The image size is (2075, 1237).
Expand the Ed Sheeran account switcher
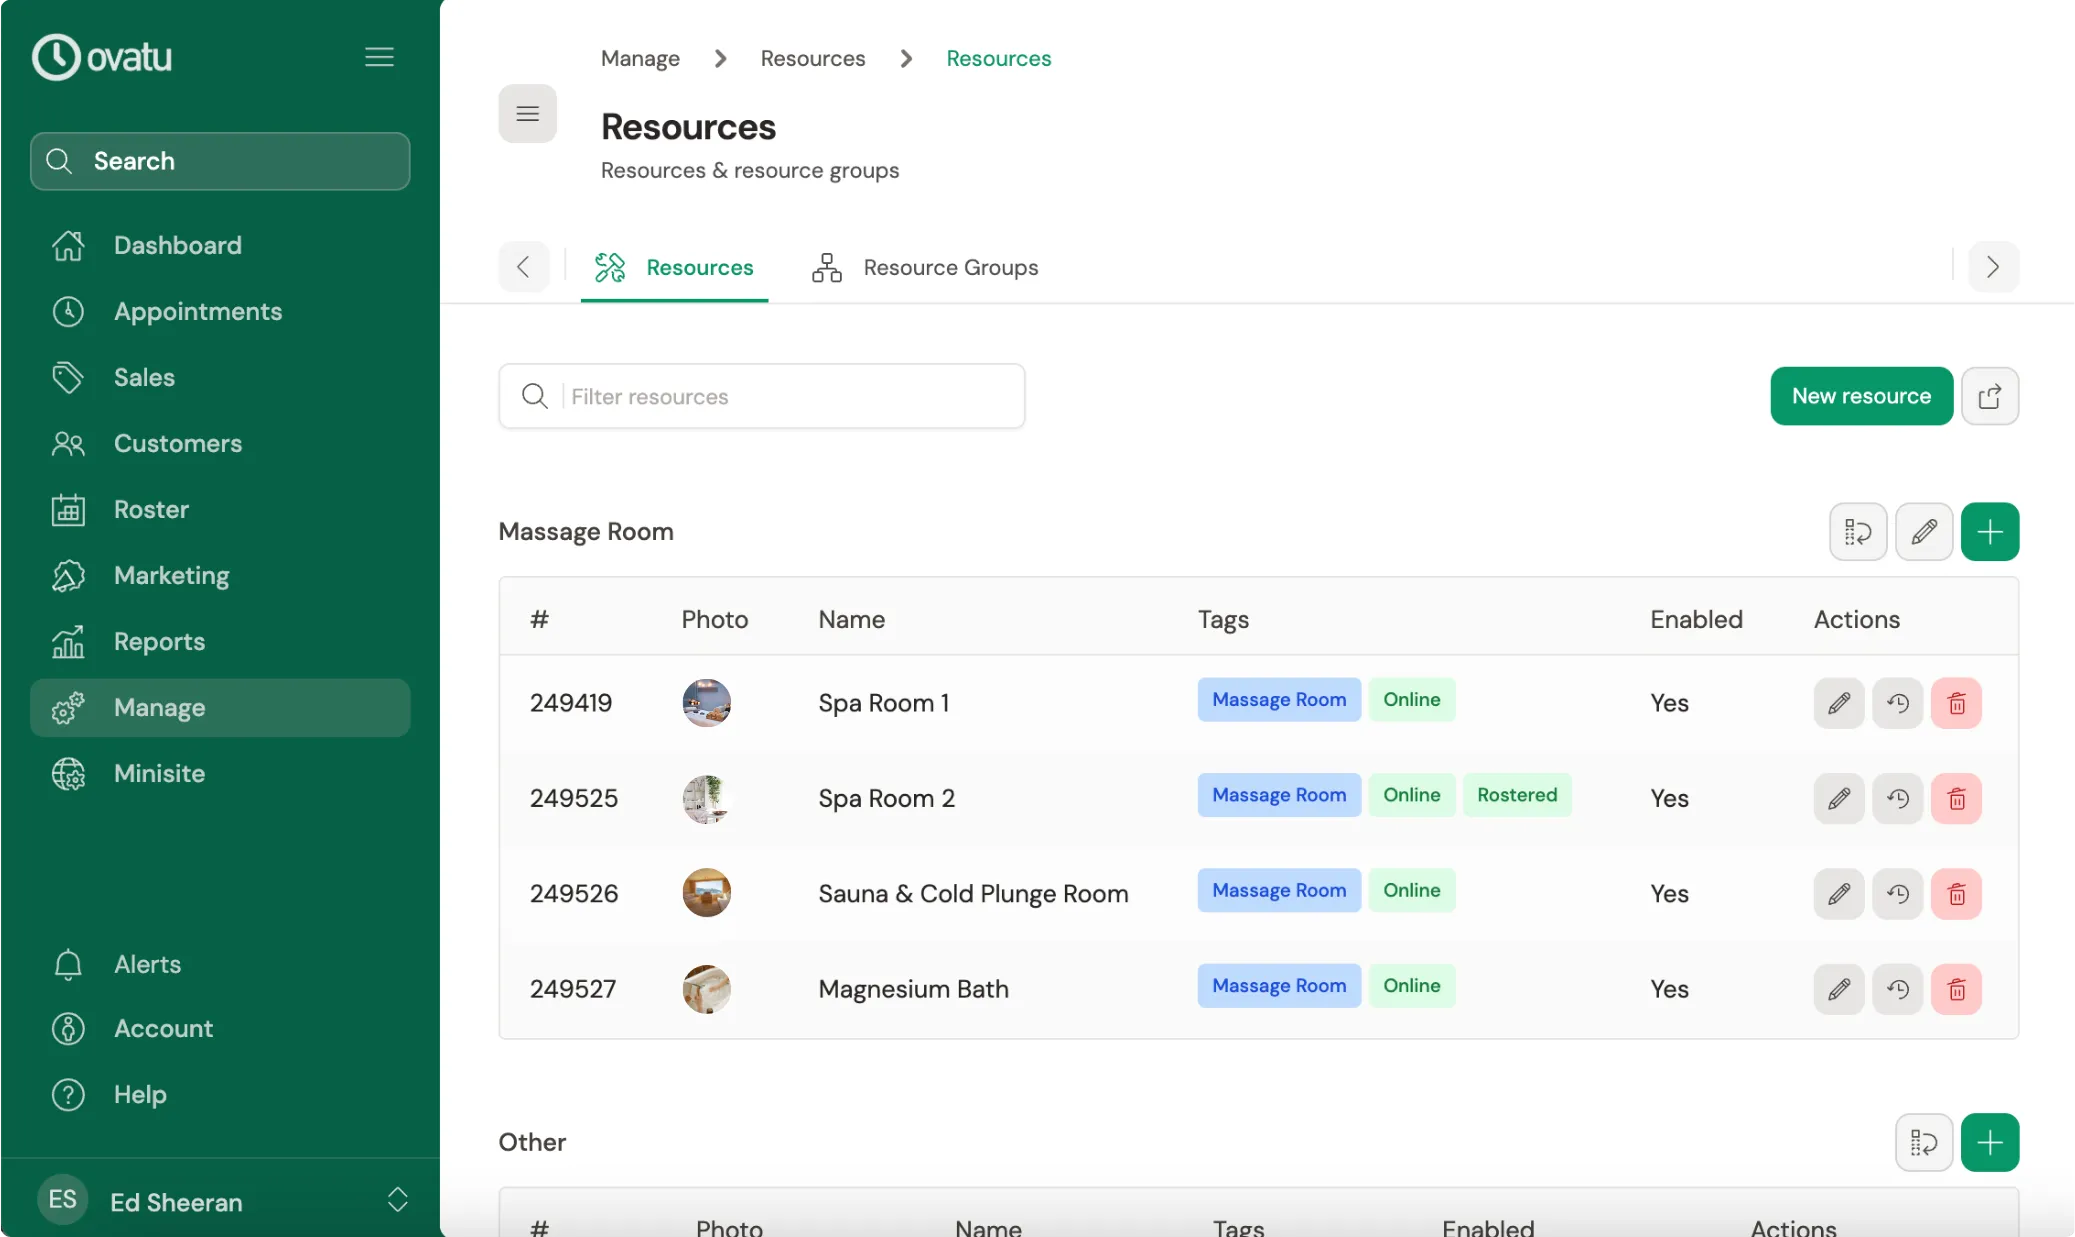[397, 1200]
